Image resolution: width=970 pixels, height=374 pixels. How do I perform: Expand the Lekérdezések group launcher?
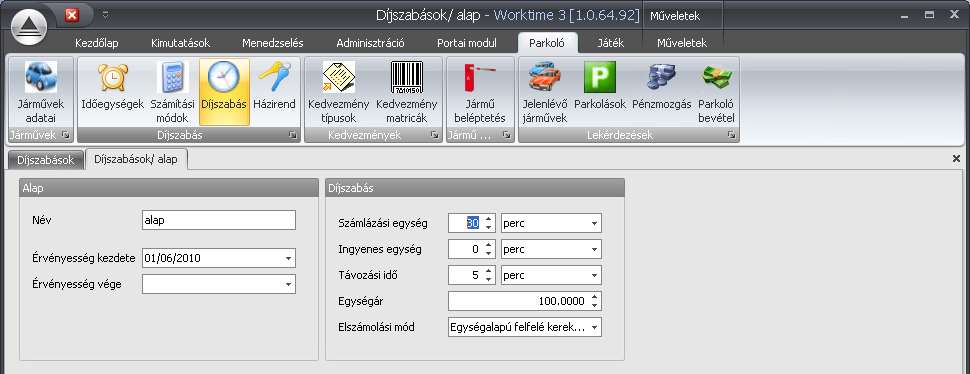point(731,135)
